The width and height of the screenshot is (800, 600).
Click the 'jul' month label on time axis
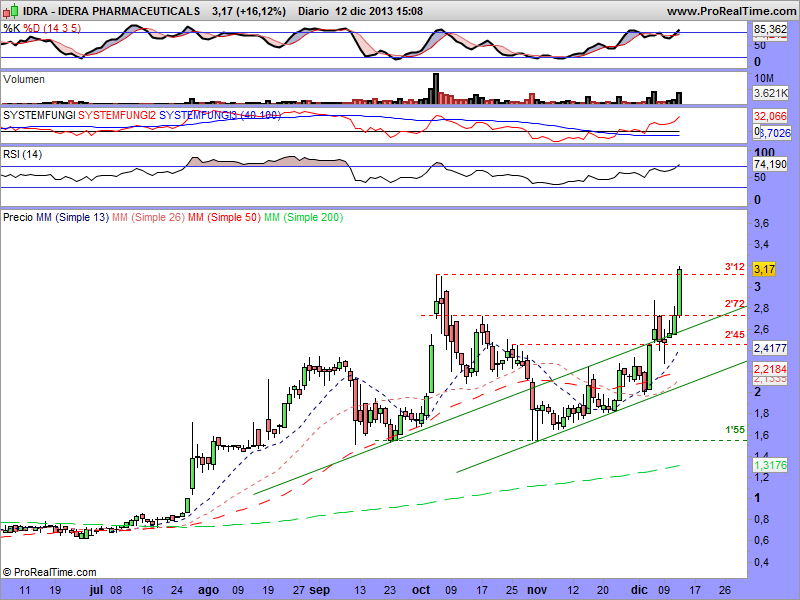96,590
